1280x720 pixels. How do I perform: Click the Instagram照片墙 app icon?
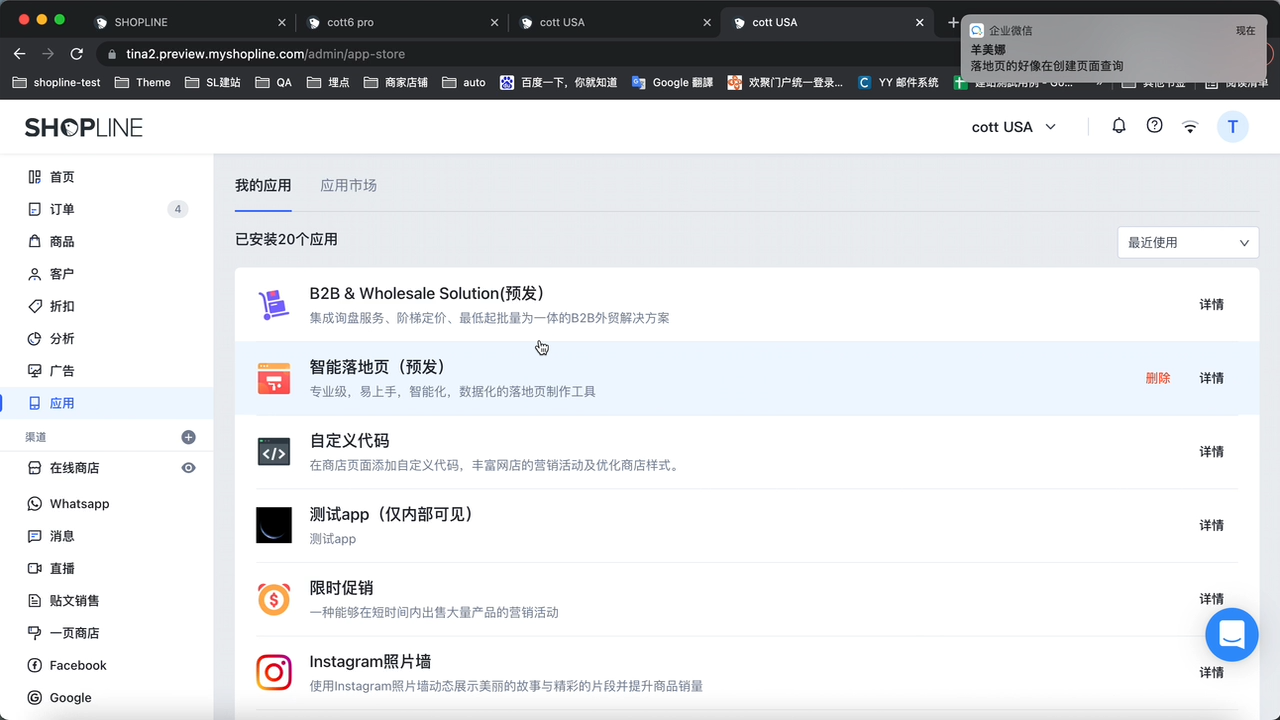pos(274,672)
